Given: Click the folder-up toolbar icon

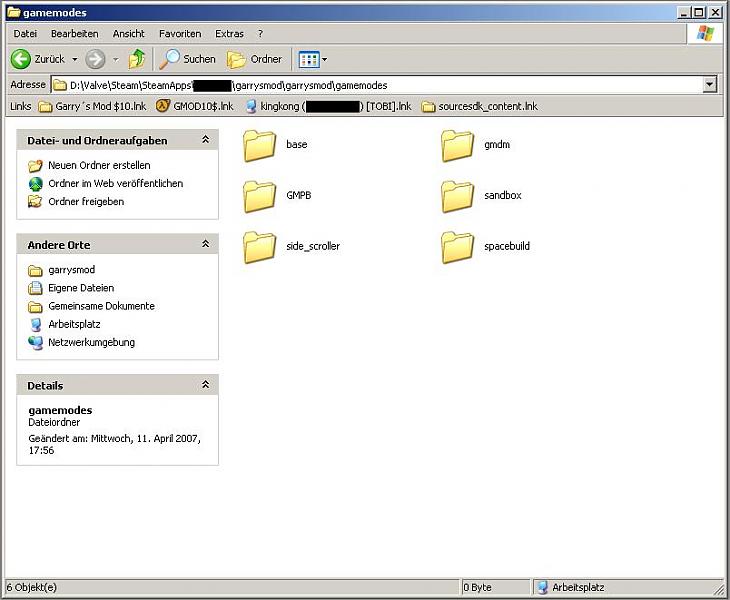Looking at the screenshot, I should pos(137,59).
